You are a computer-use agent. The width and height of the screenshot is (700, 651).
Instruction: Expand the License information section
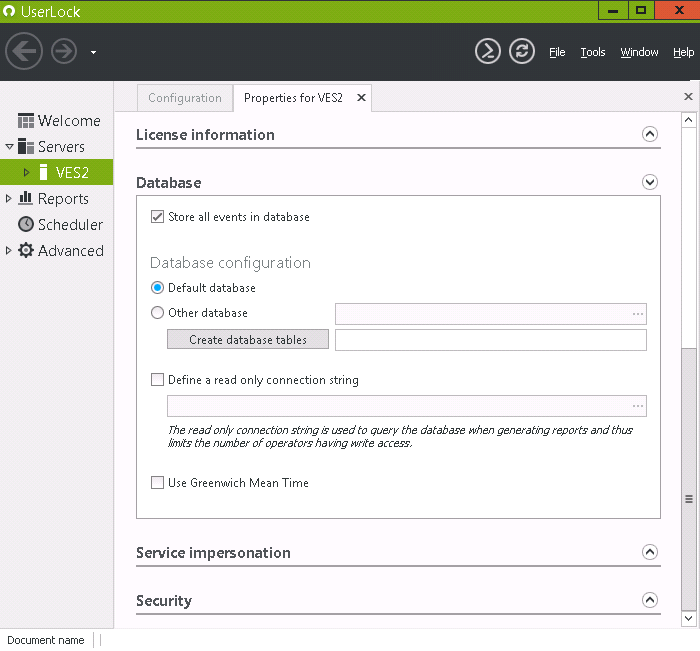[x=650, y=134]
